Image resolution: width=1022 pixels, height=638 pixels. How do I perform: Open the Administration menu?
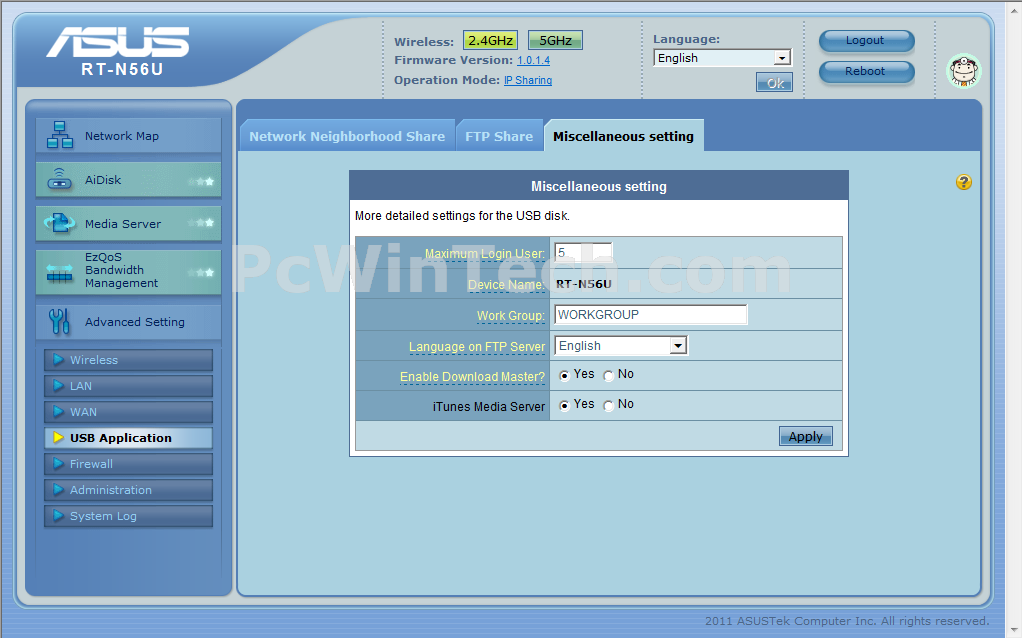click(128, 490)
